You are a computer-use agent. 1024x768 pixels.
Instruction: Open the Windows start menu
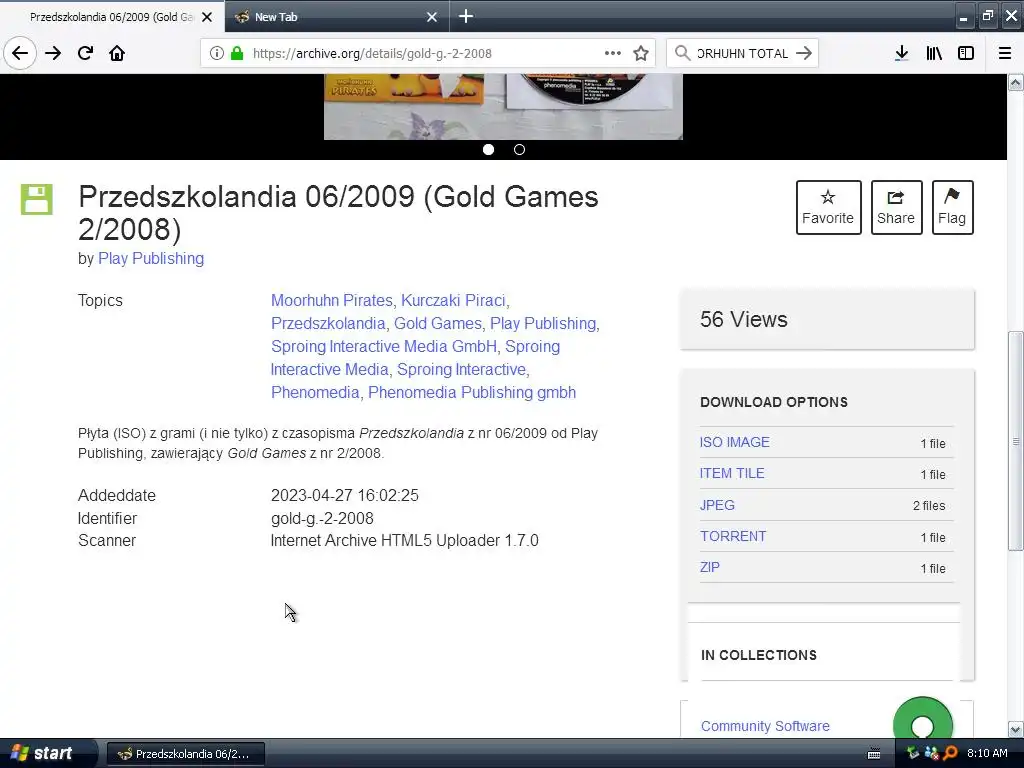47,754
